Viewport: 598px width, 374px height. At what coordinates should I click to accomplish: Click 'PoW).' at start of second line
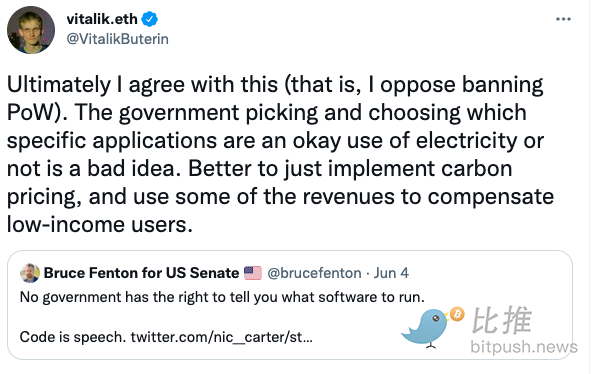37,112
